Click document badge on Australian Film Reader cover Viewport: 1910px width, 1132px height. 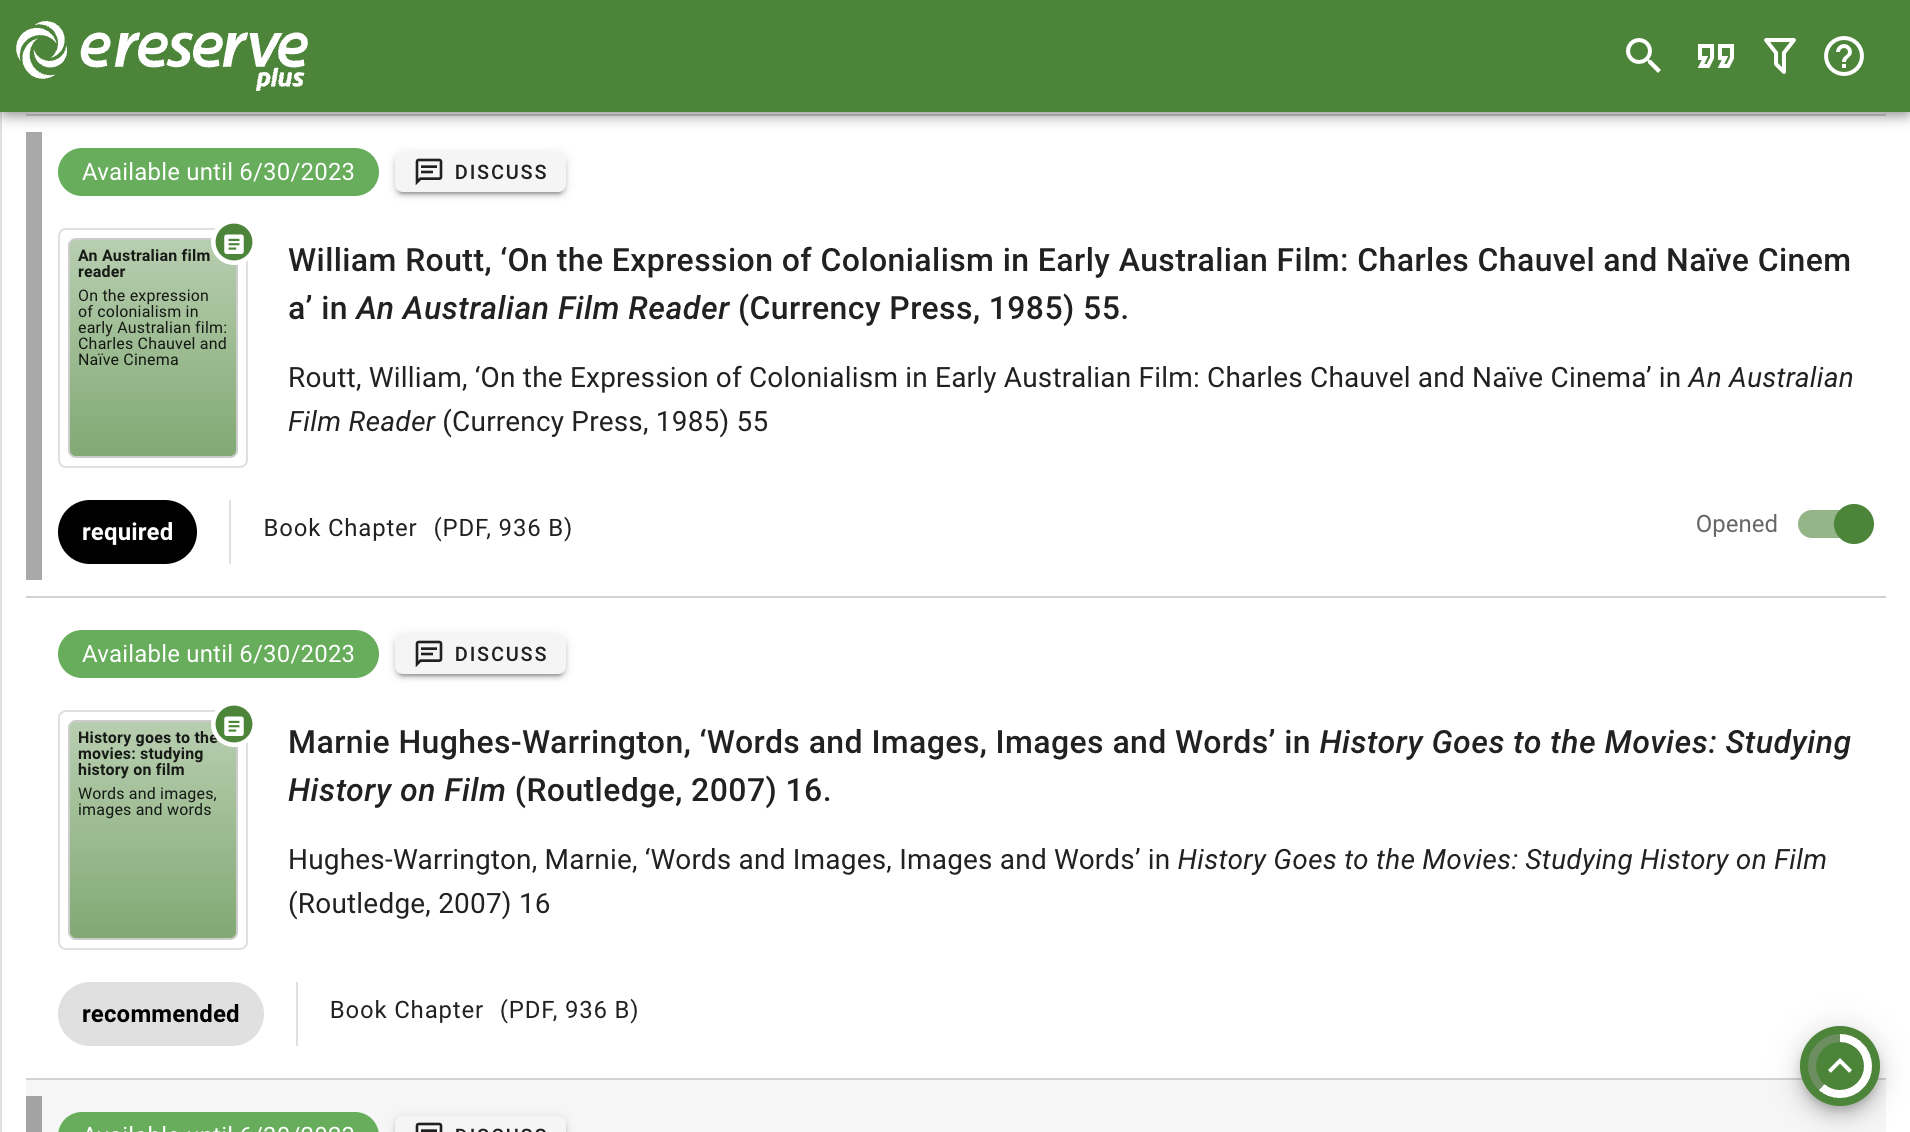pyautogui.click(x=234, y=243)
